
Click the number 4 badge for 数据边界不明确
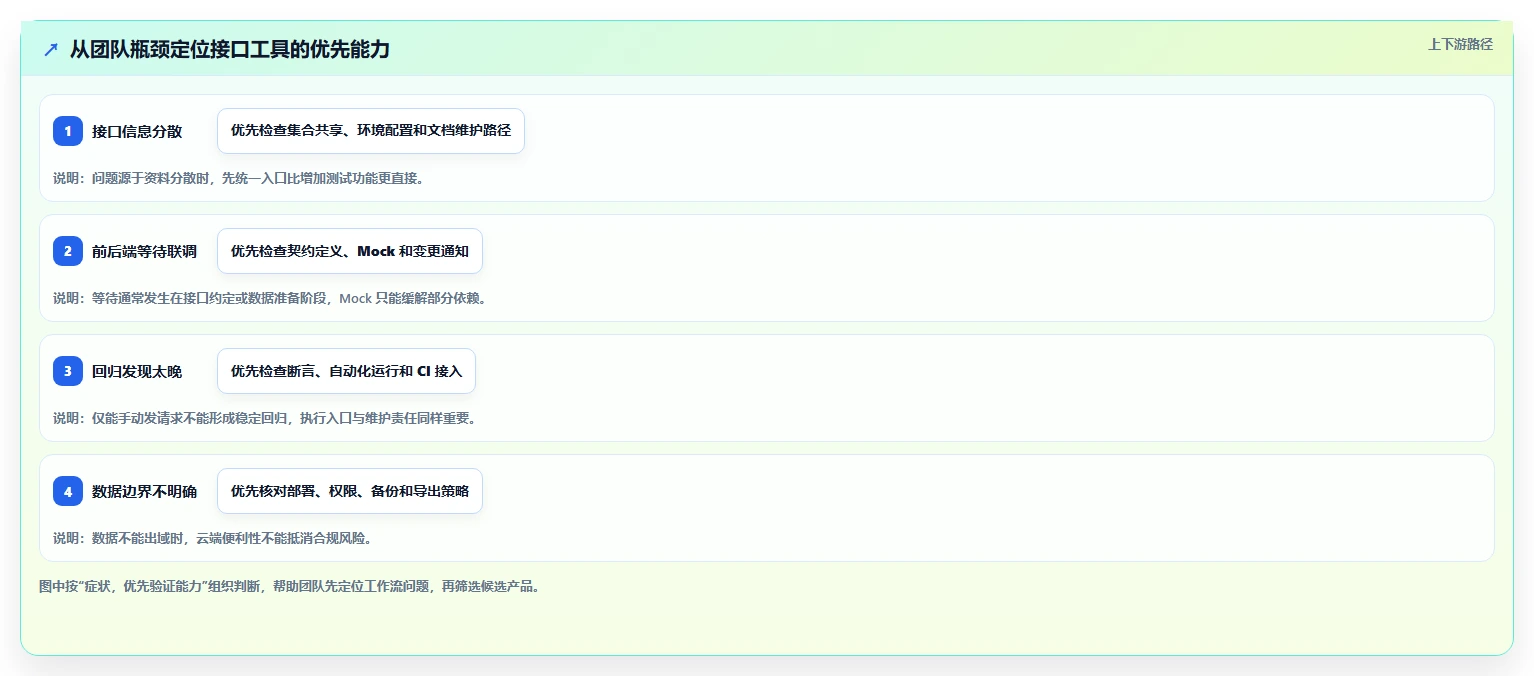point(68,491)
